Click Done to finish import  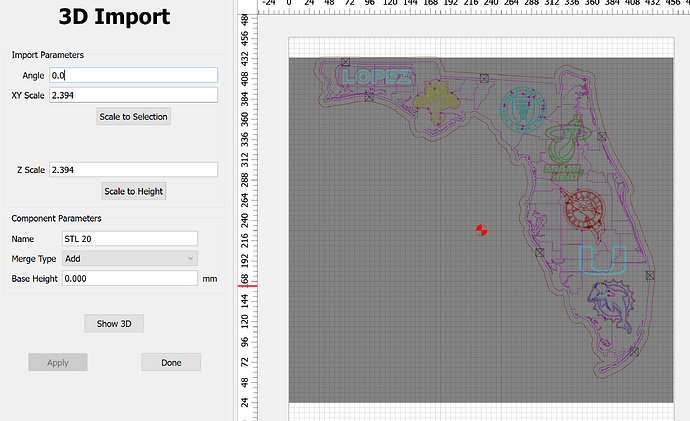[171, 362]
